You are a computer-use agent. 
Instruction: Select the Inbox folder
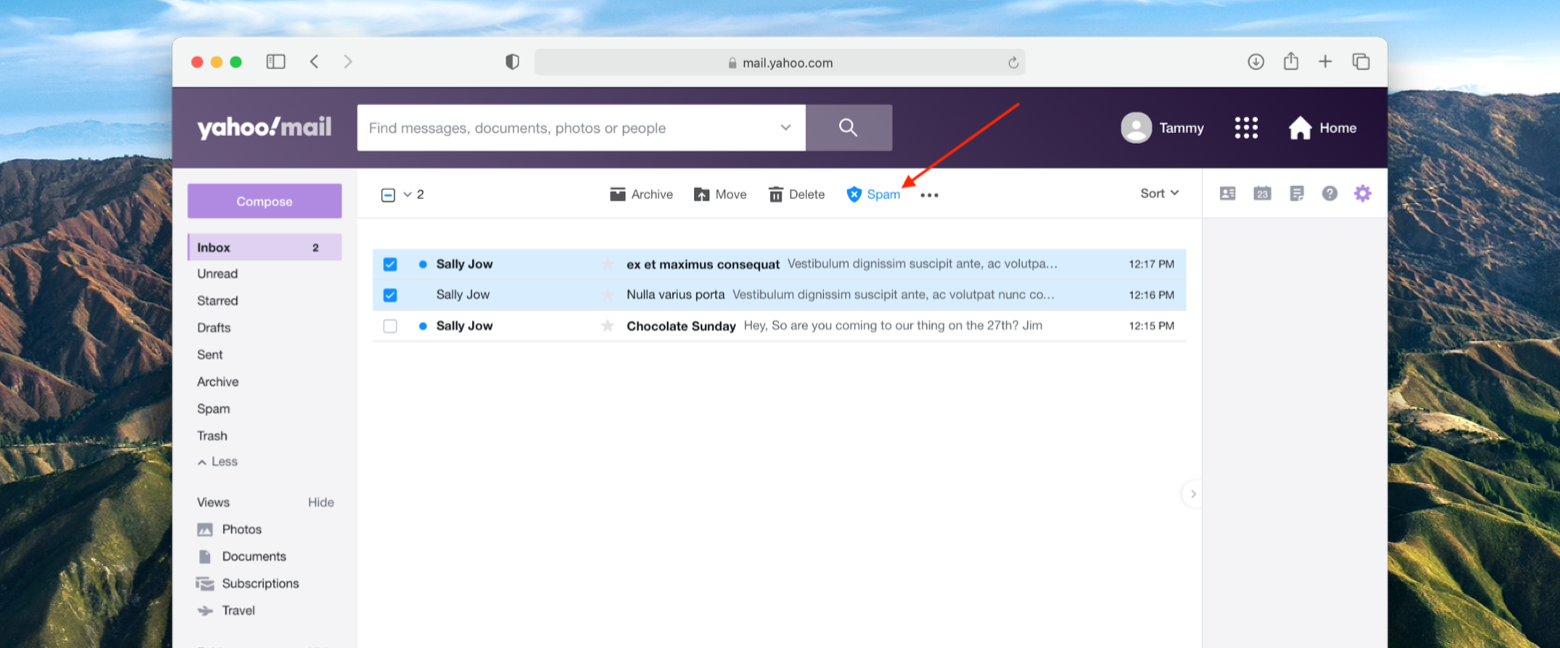(x=264, y=247)
